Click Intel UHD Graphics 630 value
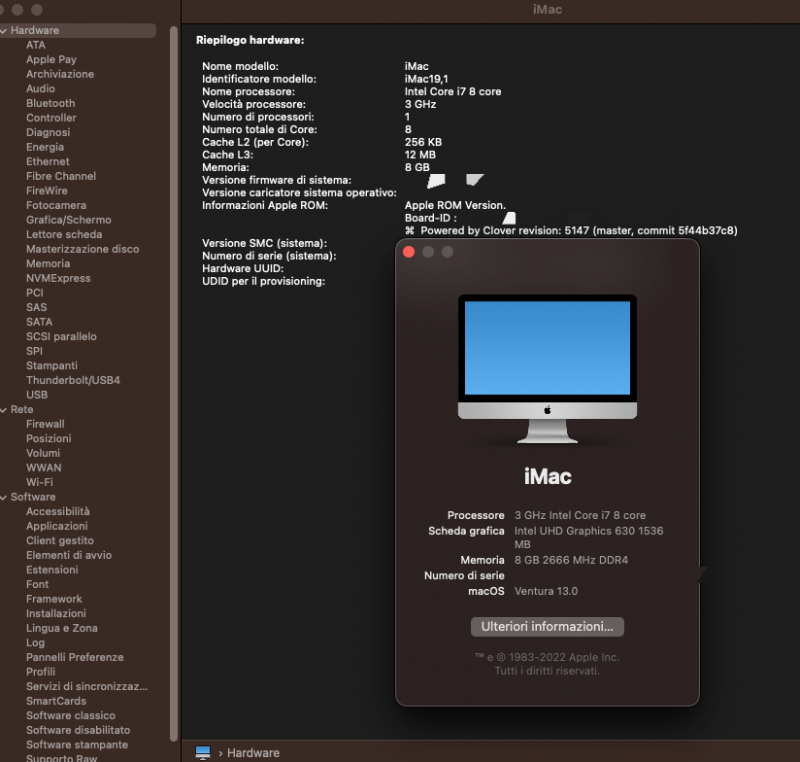 tap(588, 538)
